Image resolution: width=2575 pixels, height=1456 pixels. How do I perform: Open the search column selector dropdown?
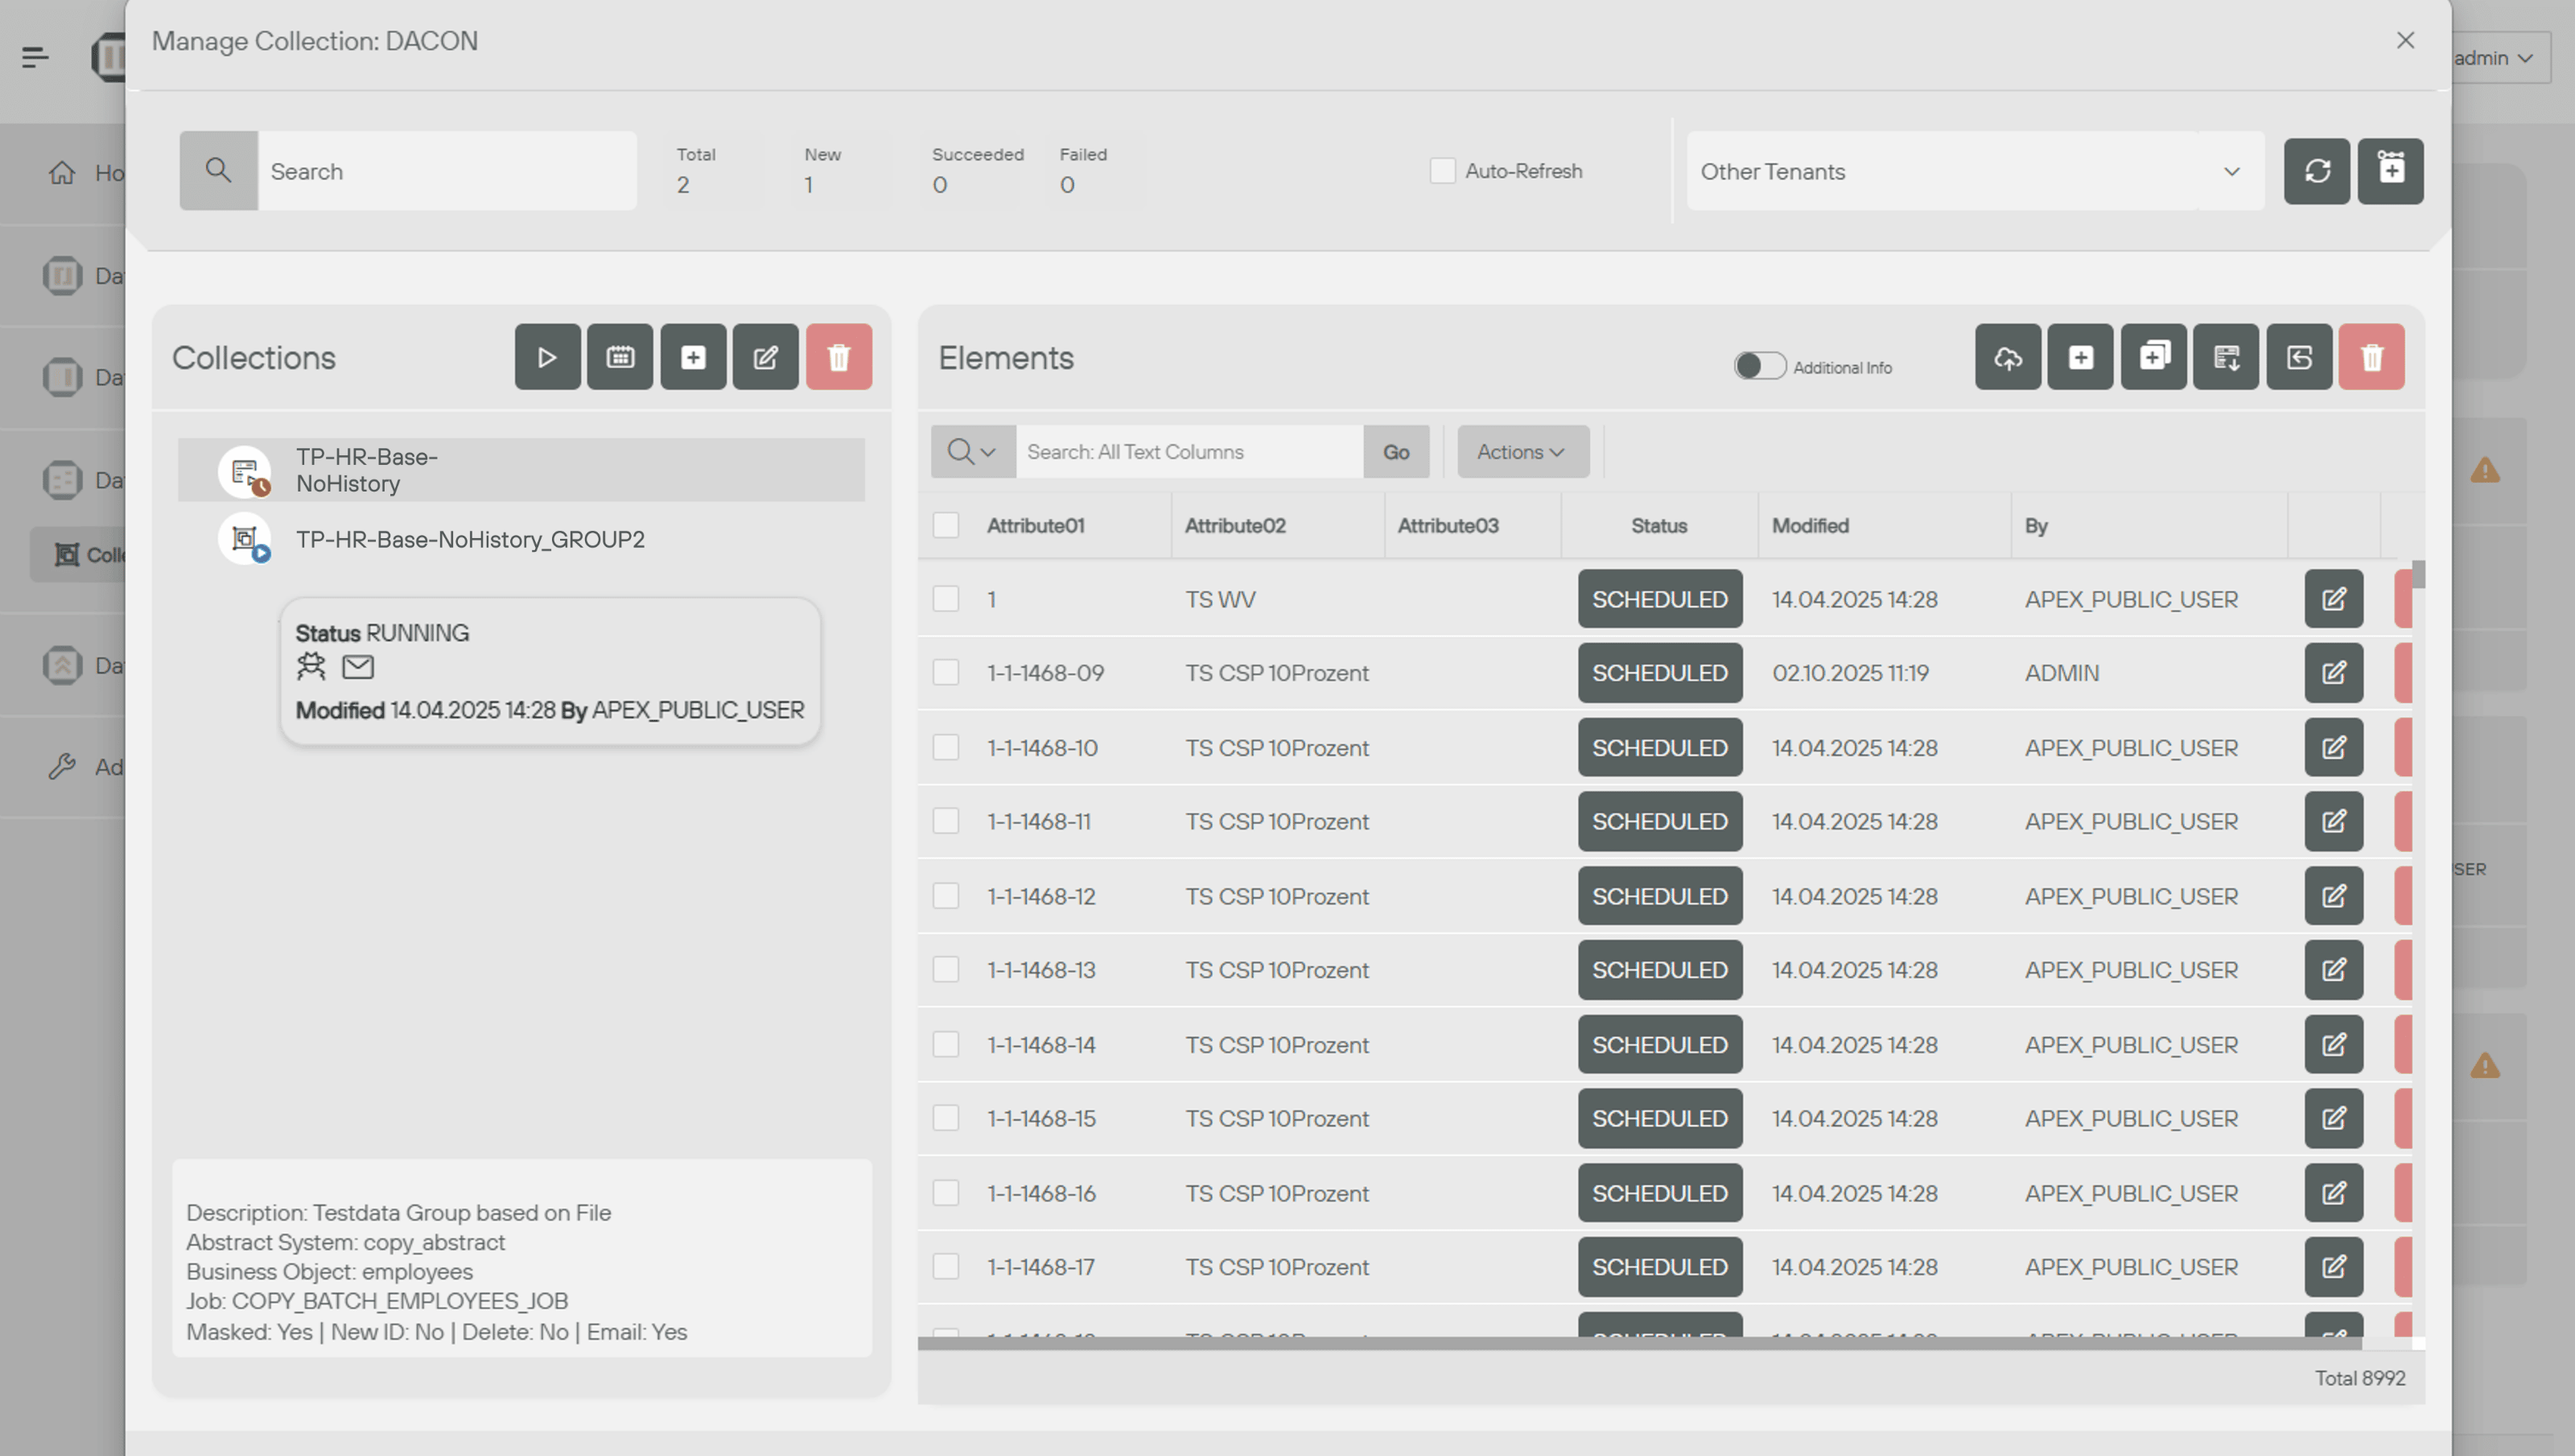click(x=972, y=452)
